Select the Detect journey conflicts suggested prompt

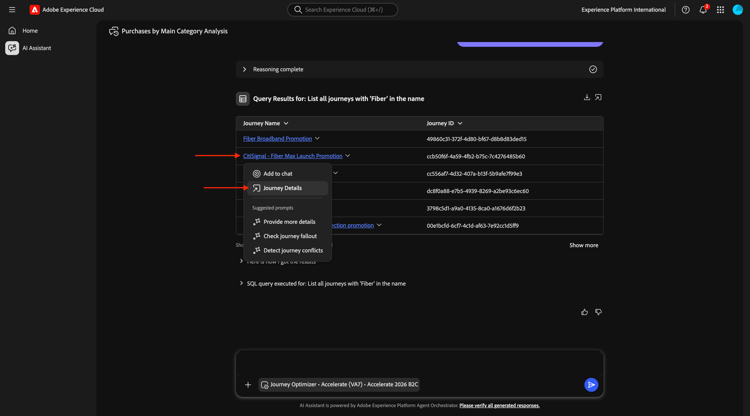click(287, 251)
